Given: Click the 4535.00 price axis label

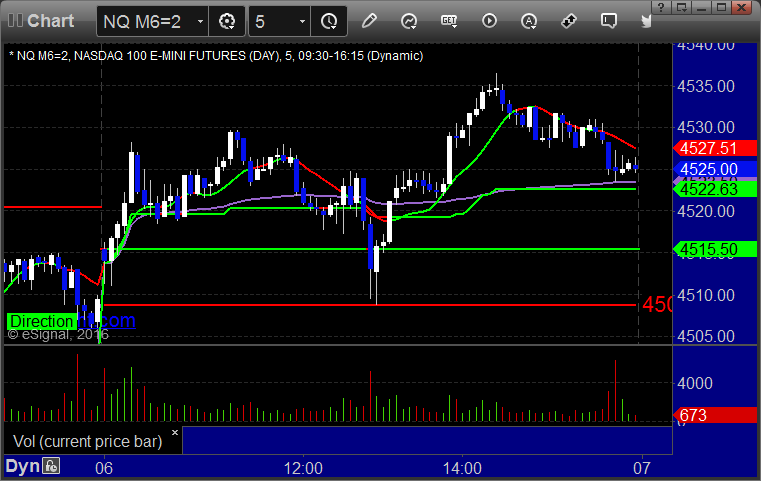Looking at the screenshot, I should pos(706,86).
